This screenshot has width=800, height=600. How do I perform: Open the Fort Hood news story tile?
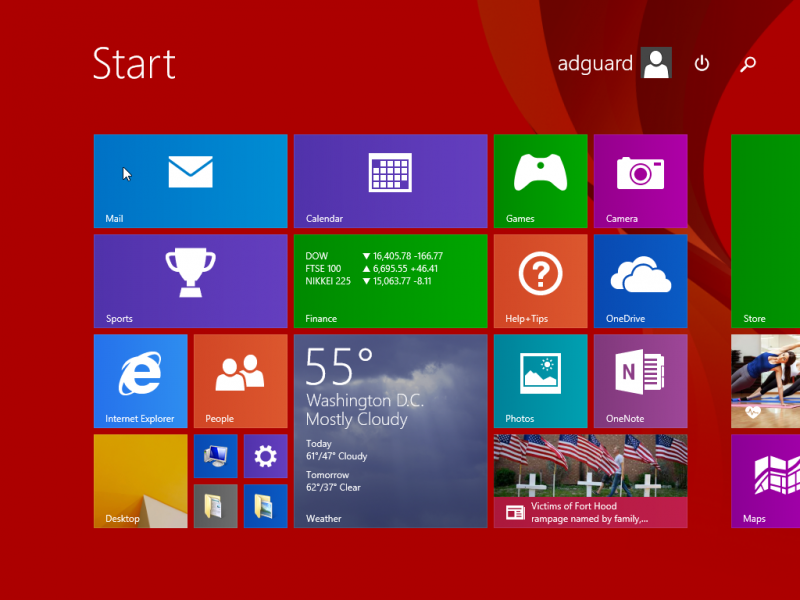point(590,481)
